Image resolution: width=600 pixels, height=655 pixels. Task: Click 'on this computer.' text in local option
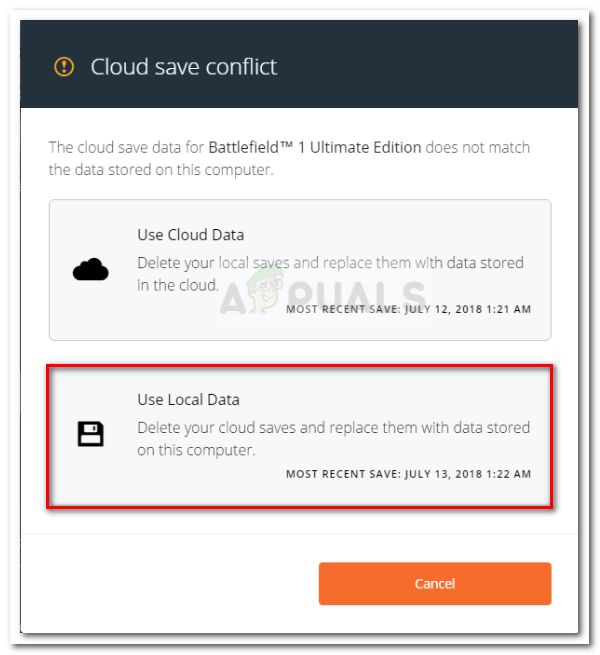click(x=196, y=450)
